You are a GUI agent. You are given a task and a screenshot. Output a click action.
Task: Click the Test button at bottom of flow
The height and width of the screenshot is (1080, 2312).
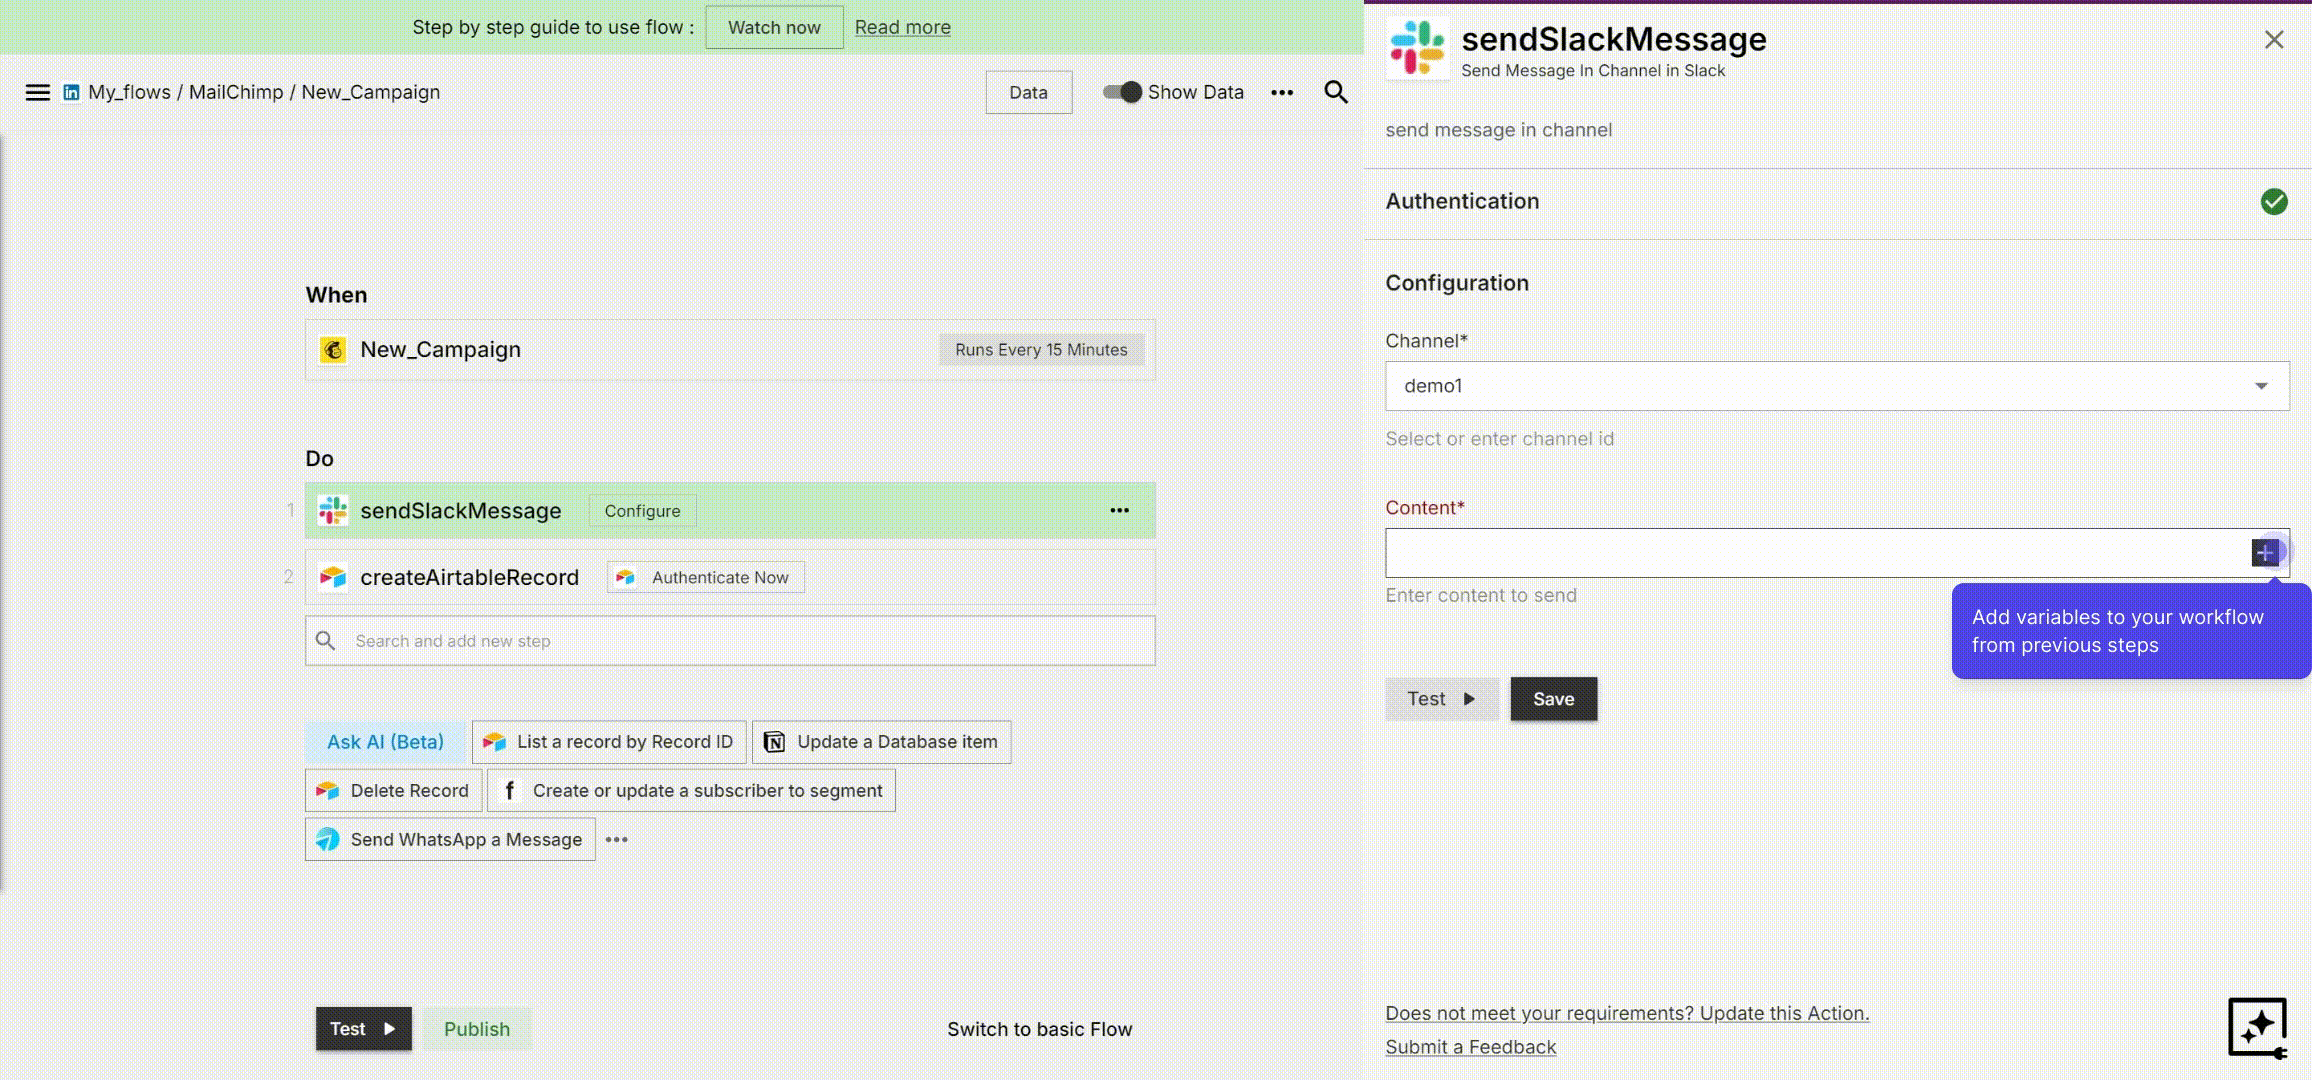click(x=363, y=1029)
